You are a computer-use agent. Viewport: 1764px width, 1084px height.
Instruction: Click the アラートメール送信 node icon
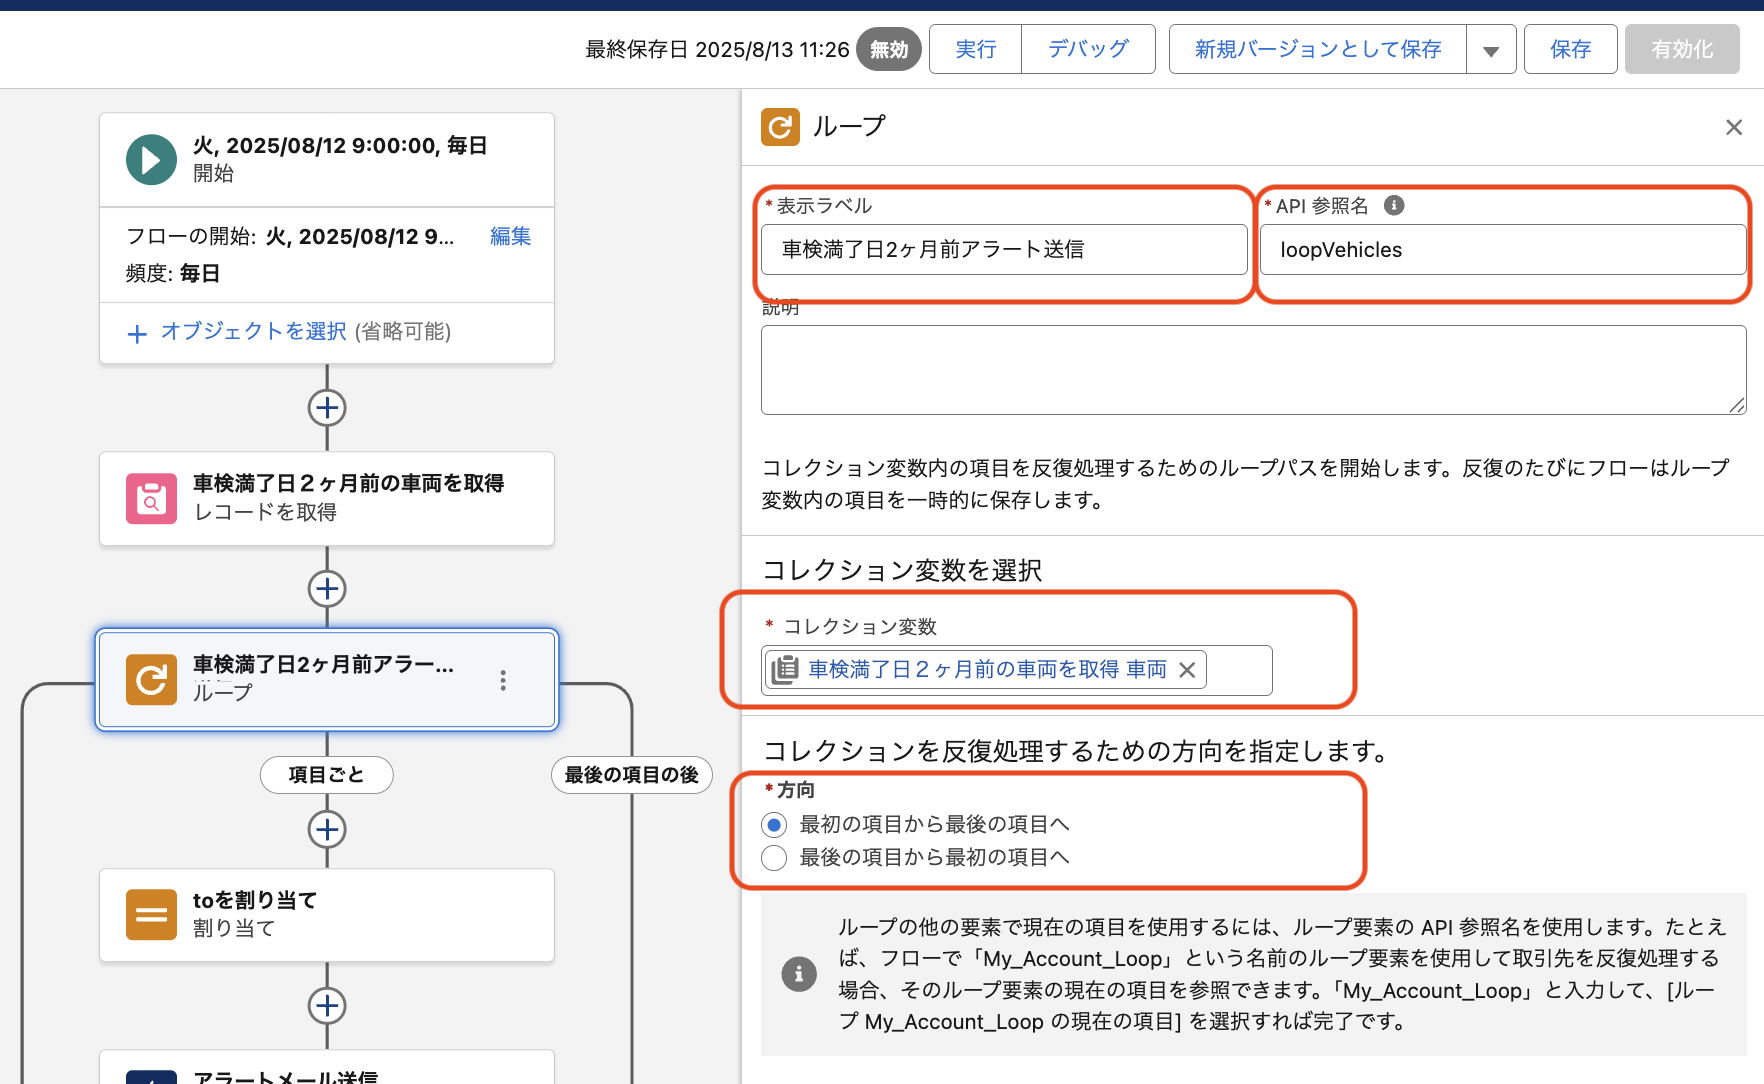click(x=151, y=1078)
